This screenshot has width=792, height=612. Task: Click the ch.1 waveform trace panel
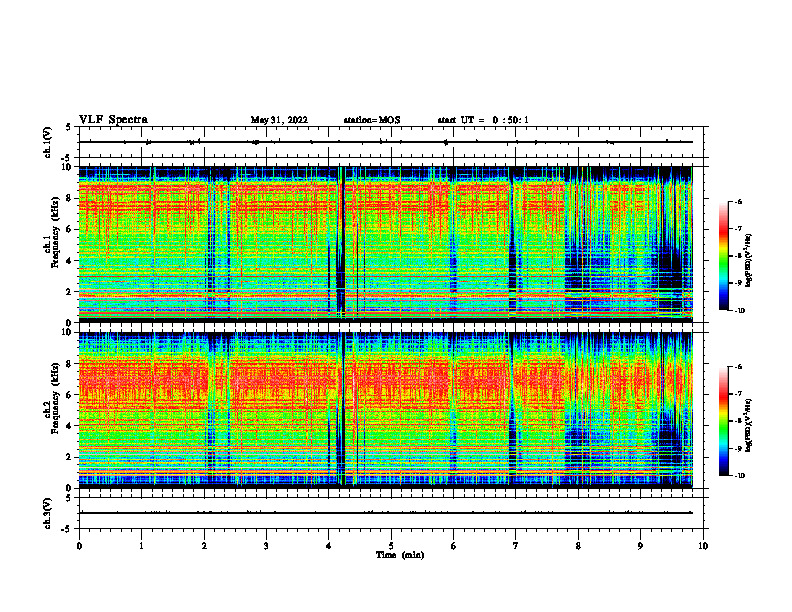point(391,142)
